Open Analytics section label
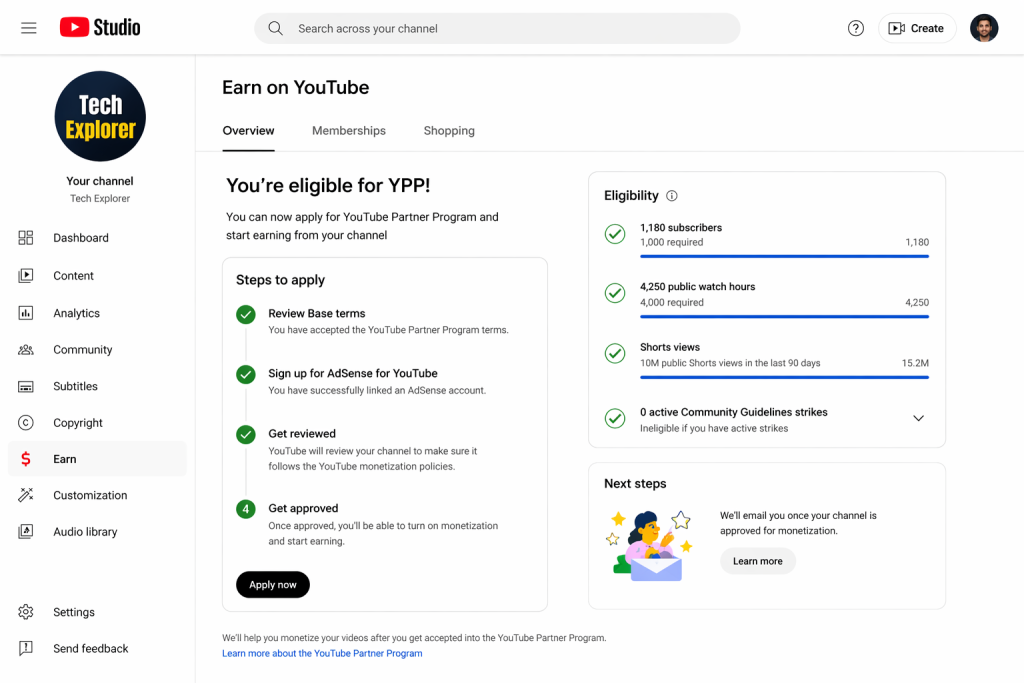The height and width of the screenshot is (683, 1024). tap(76, 313)
